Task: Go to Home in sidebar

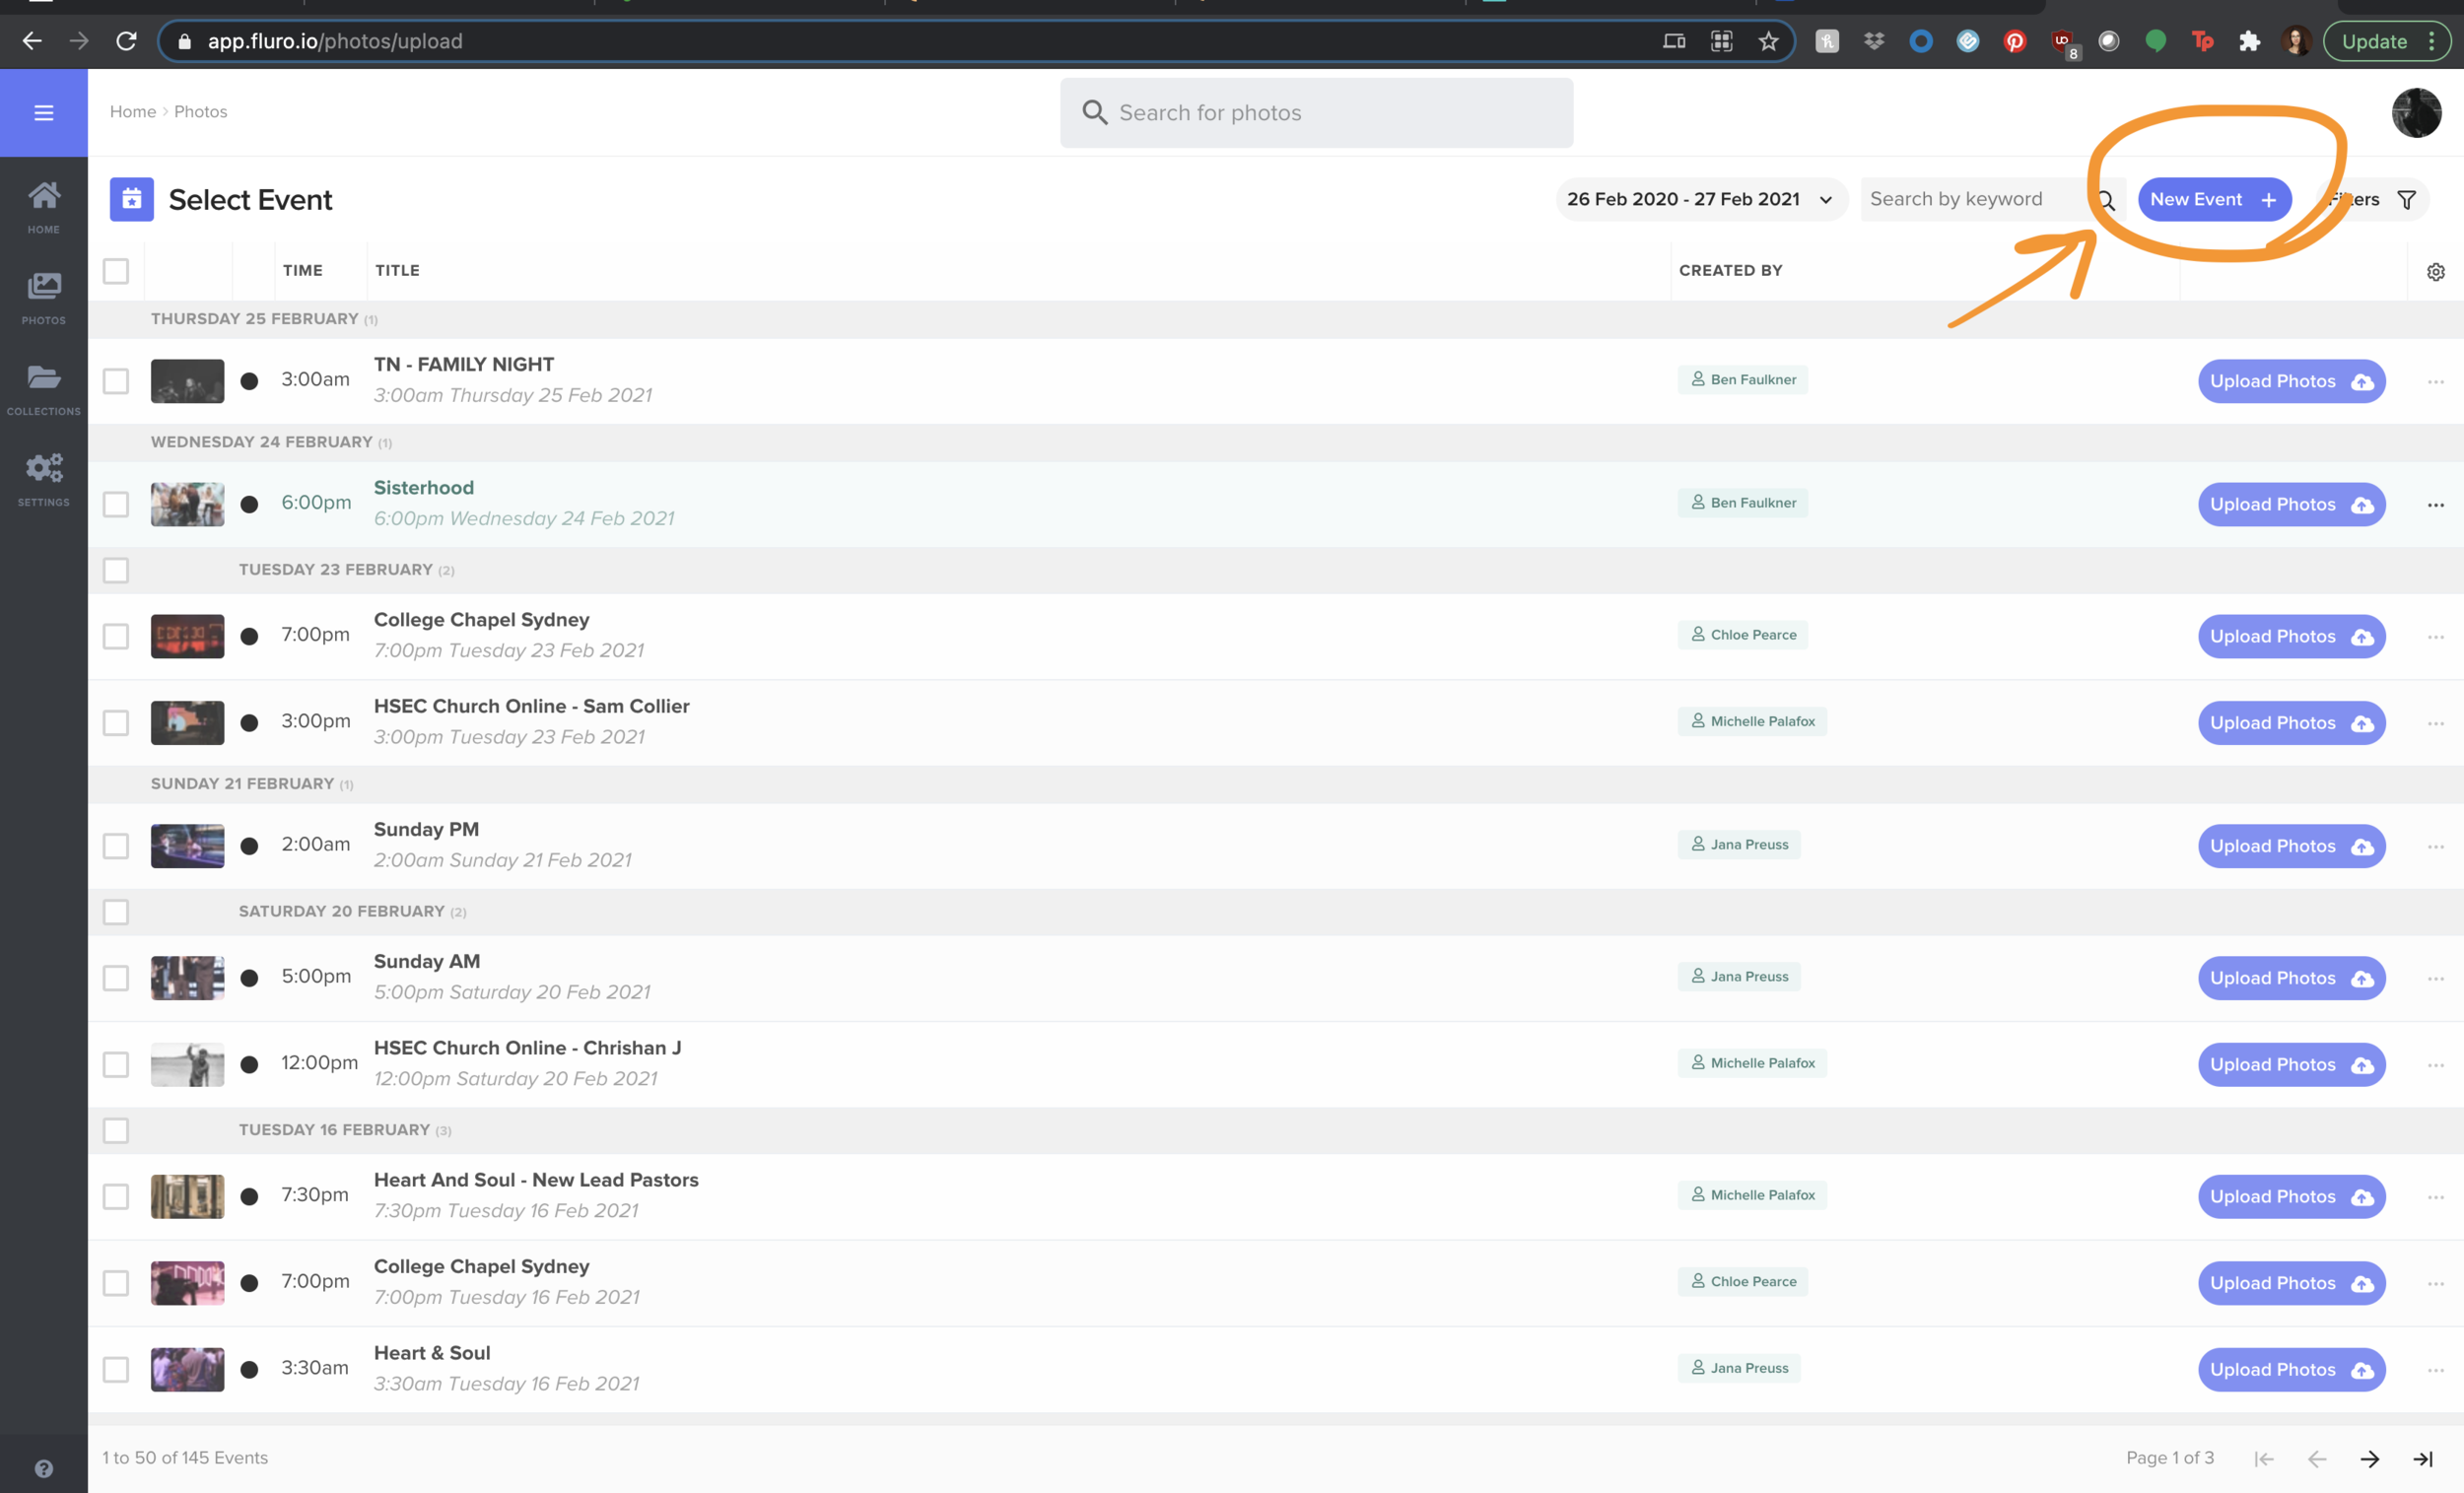Action: coord(43,206)
